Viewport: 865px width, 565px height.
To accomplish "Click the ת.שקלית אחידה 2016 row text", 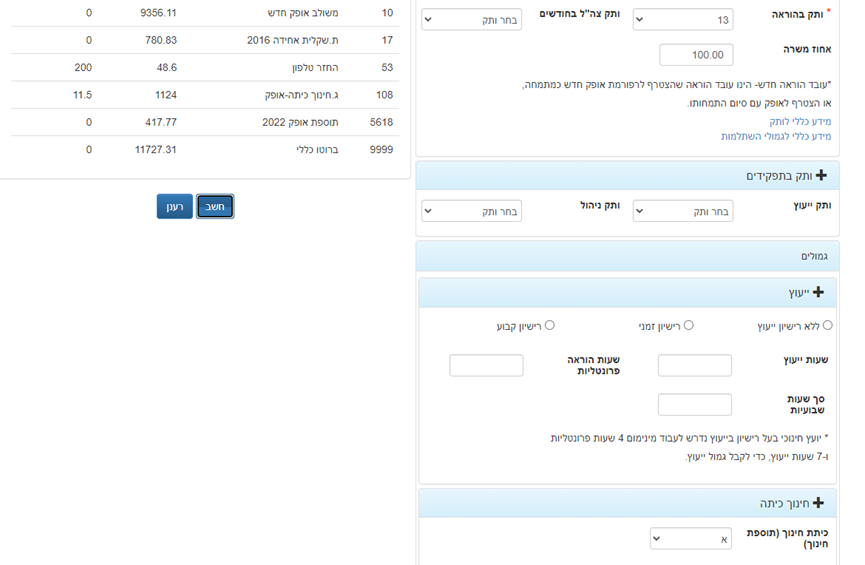I will pyautogui.click(x=292, y=40).
